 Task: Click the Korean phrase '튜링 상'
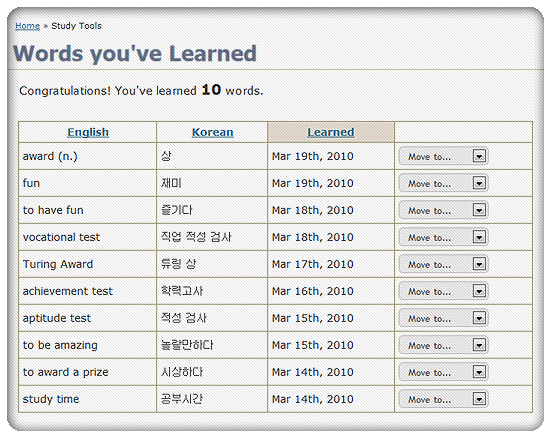[179, 264]
